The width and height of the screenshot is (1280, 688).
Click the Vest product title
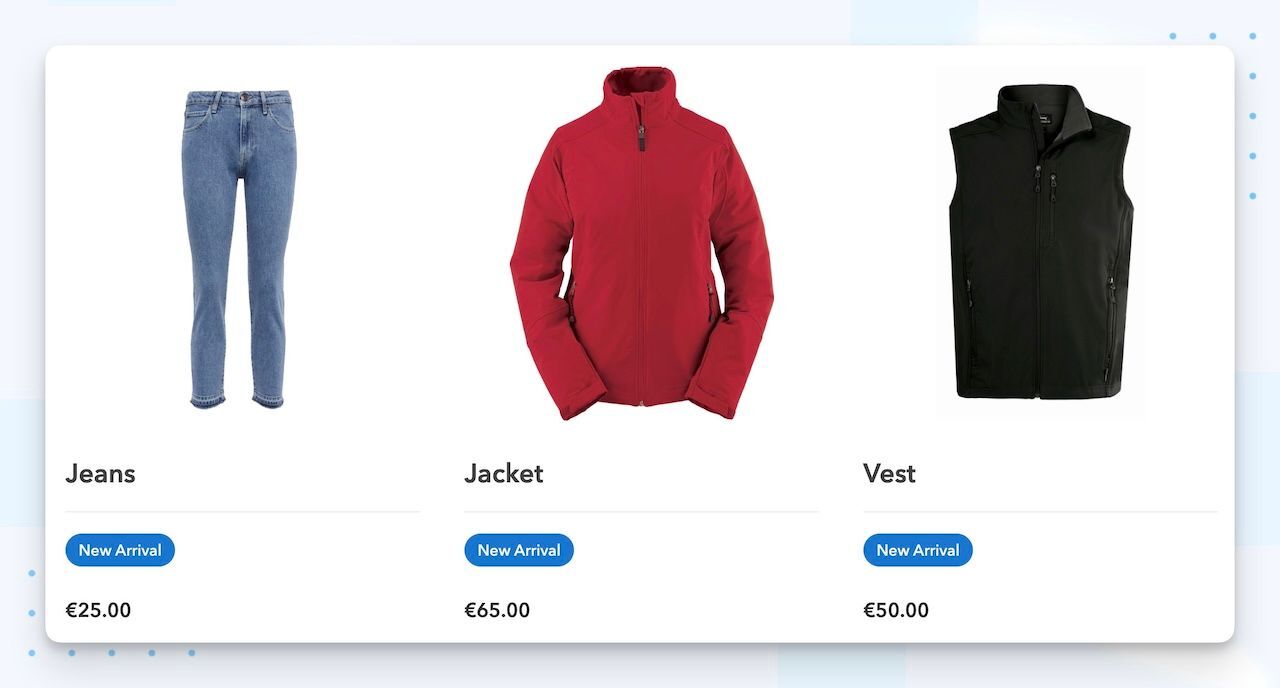pos(890,473)
